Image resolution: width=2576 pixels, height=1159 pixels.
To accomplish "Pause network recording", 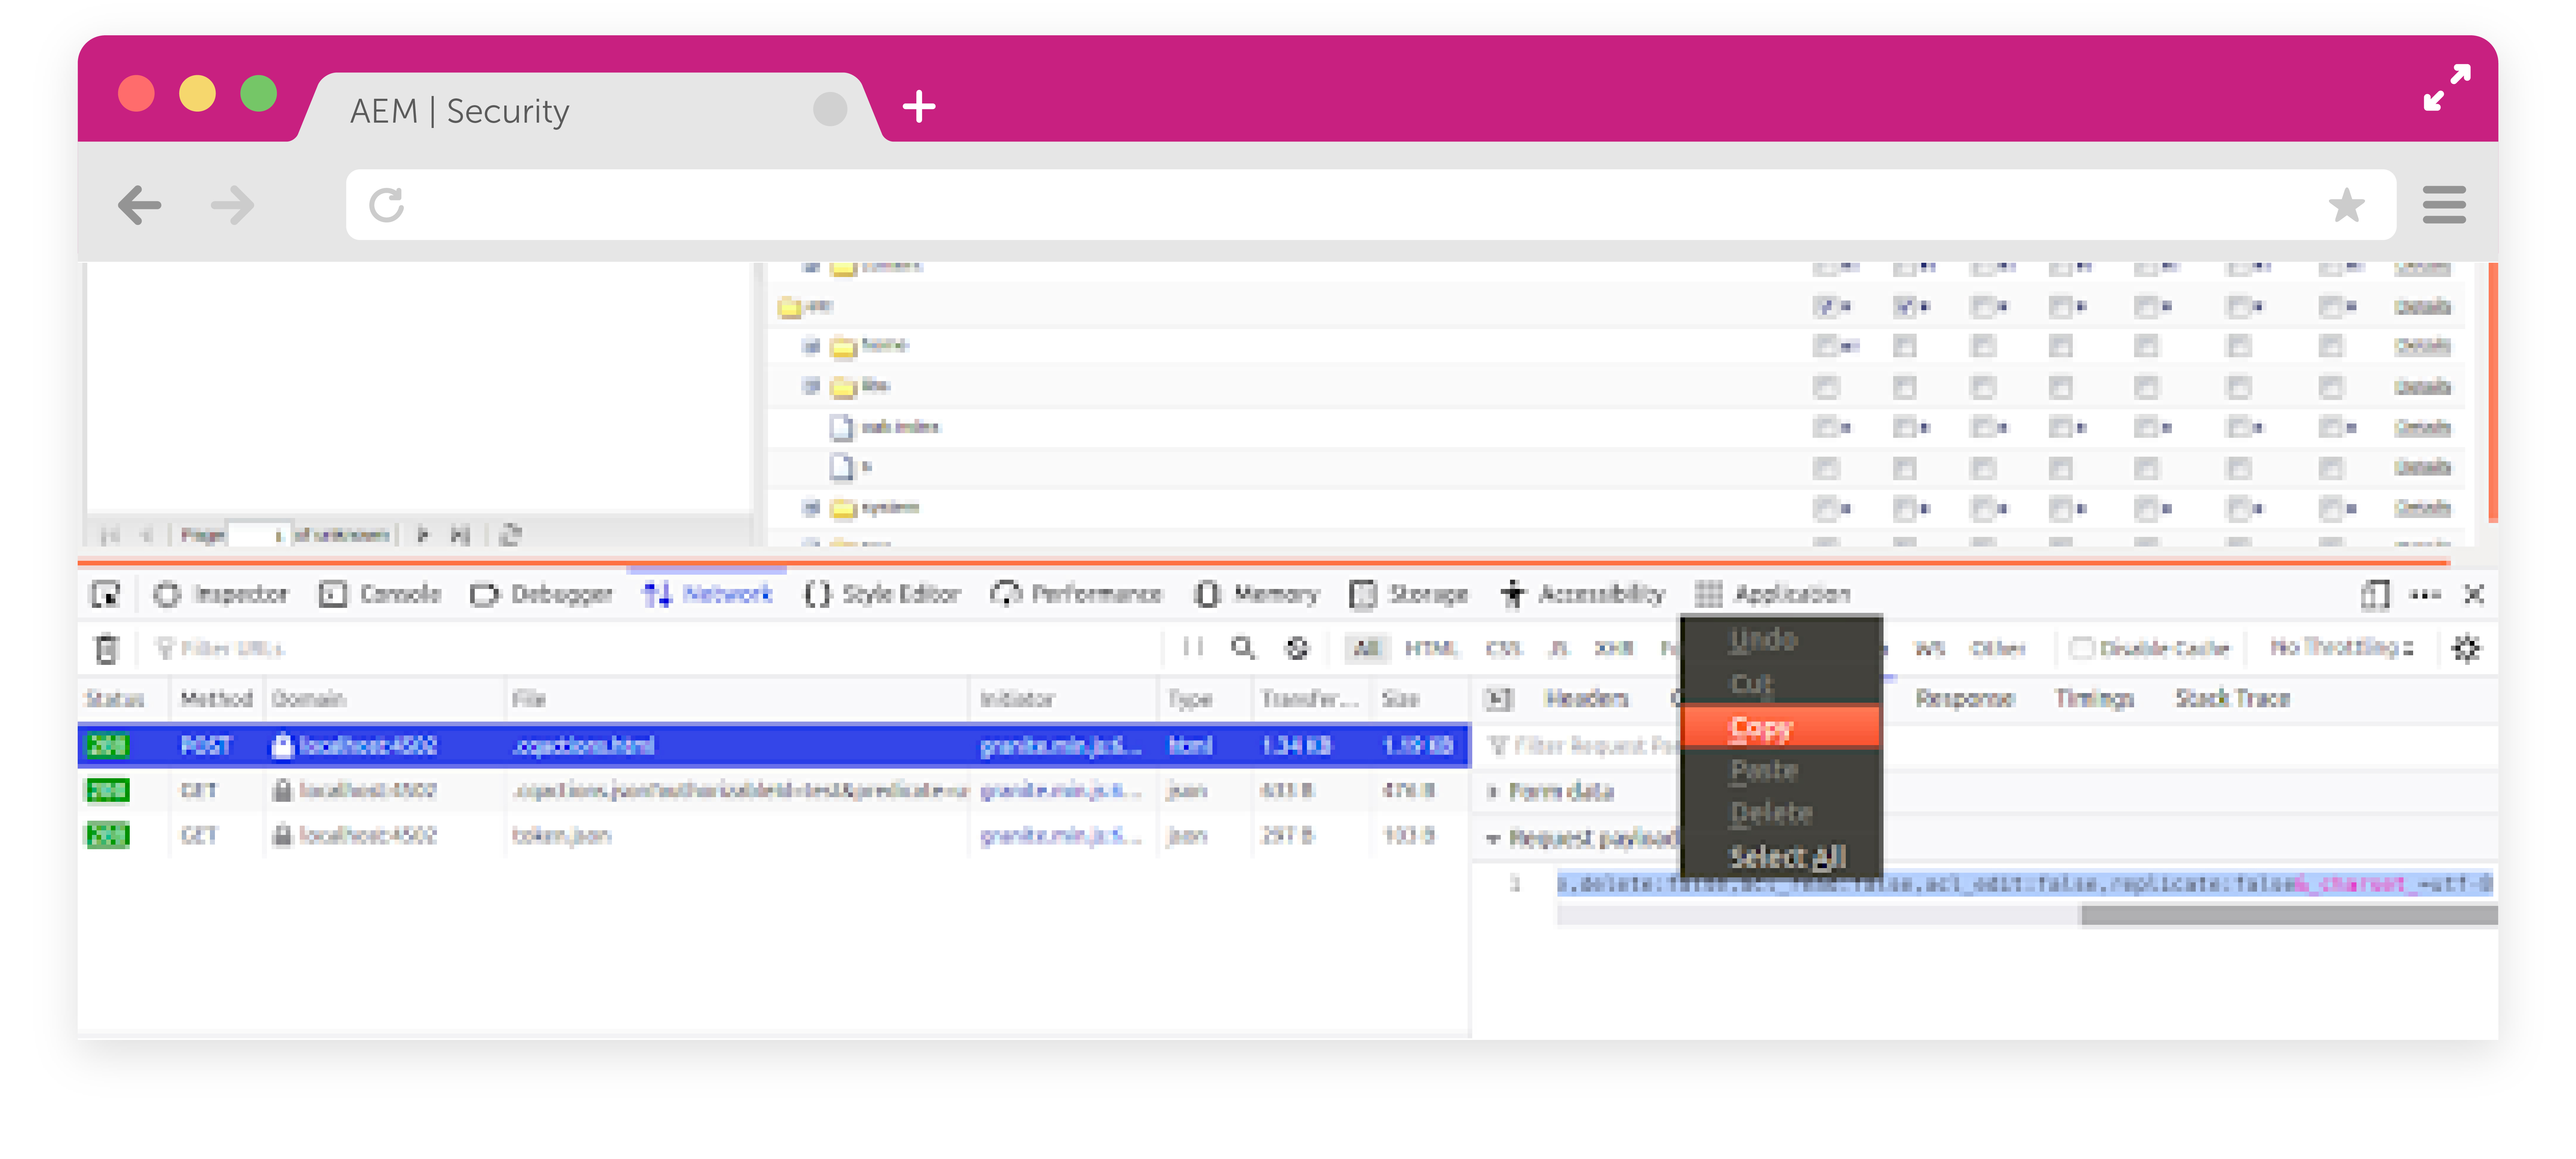I will click(x=1192, y=647).
